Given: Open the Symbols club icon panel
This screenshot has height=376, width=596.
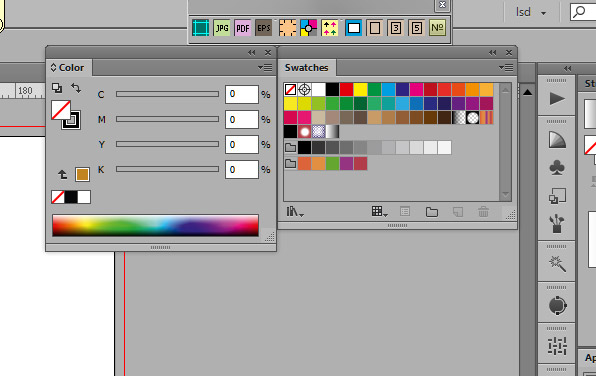Looking at the screenshot, I should [557, 167].
